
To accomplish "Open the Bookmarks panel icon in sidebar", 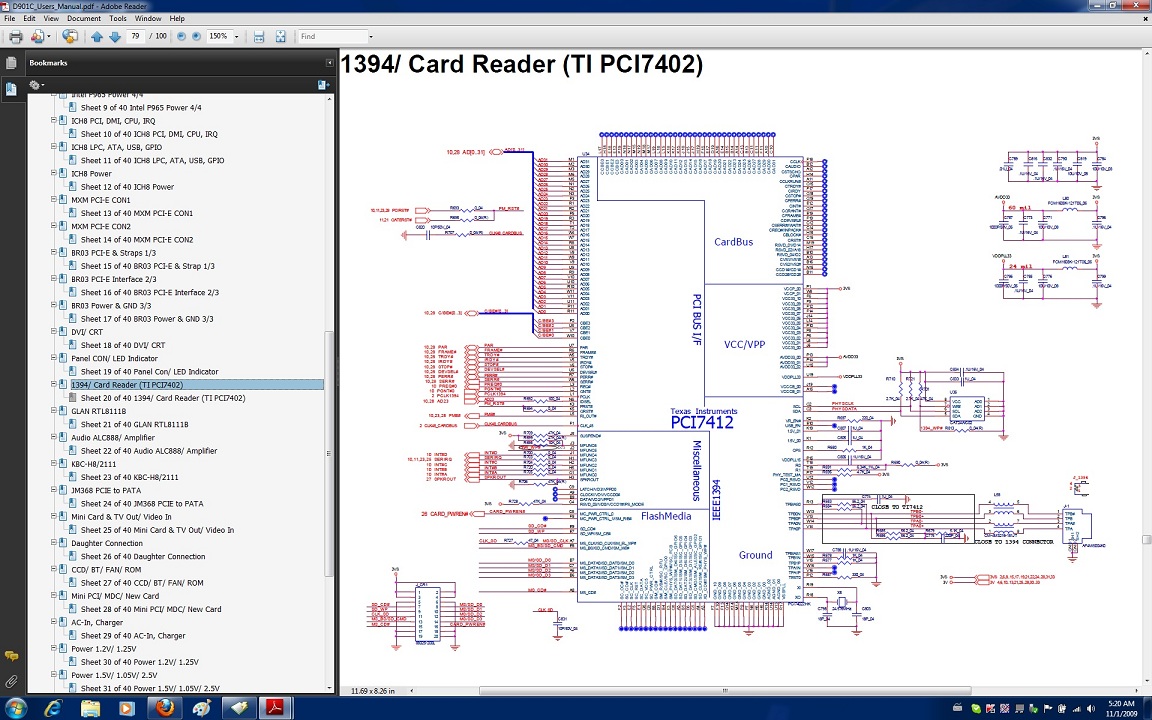I will (11, 90).
